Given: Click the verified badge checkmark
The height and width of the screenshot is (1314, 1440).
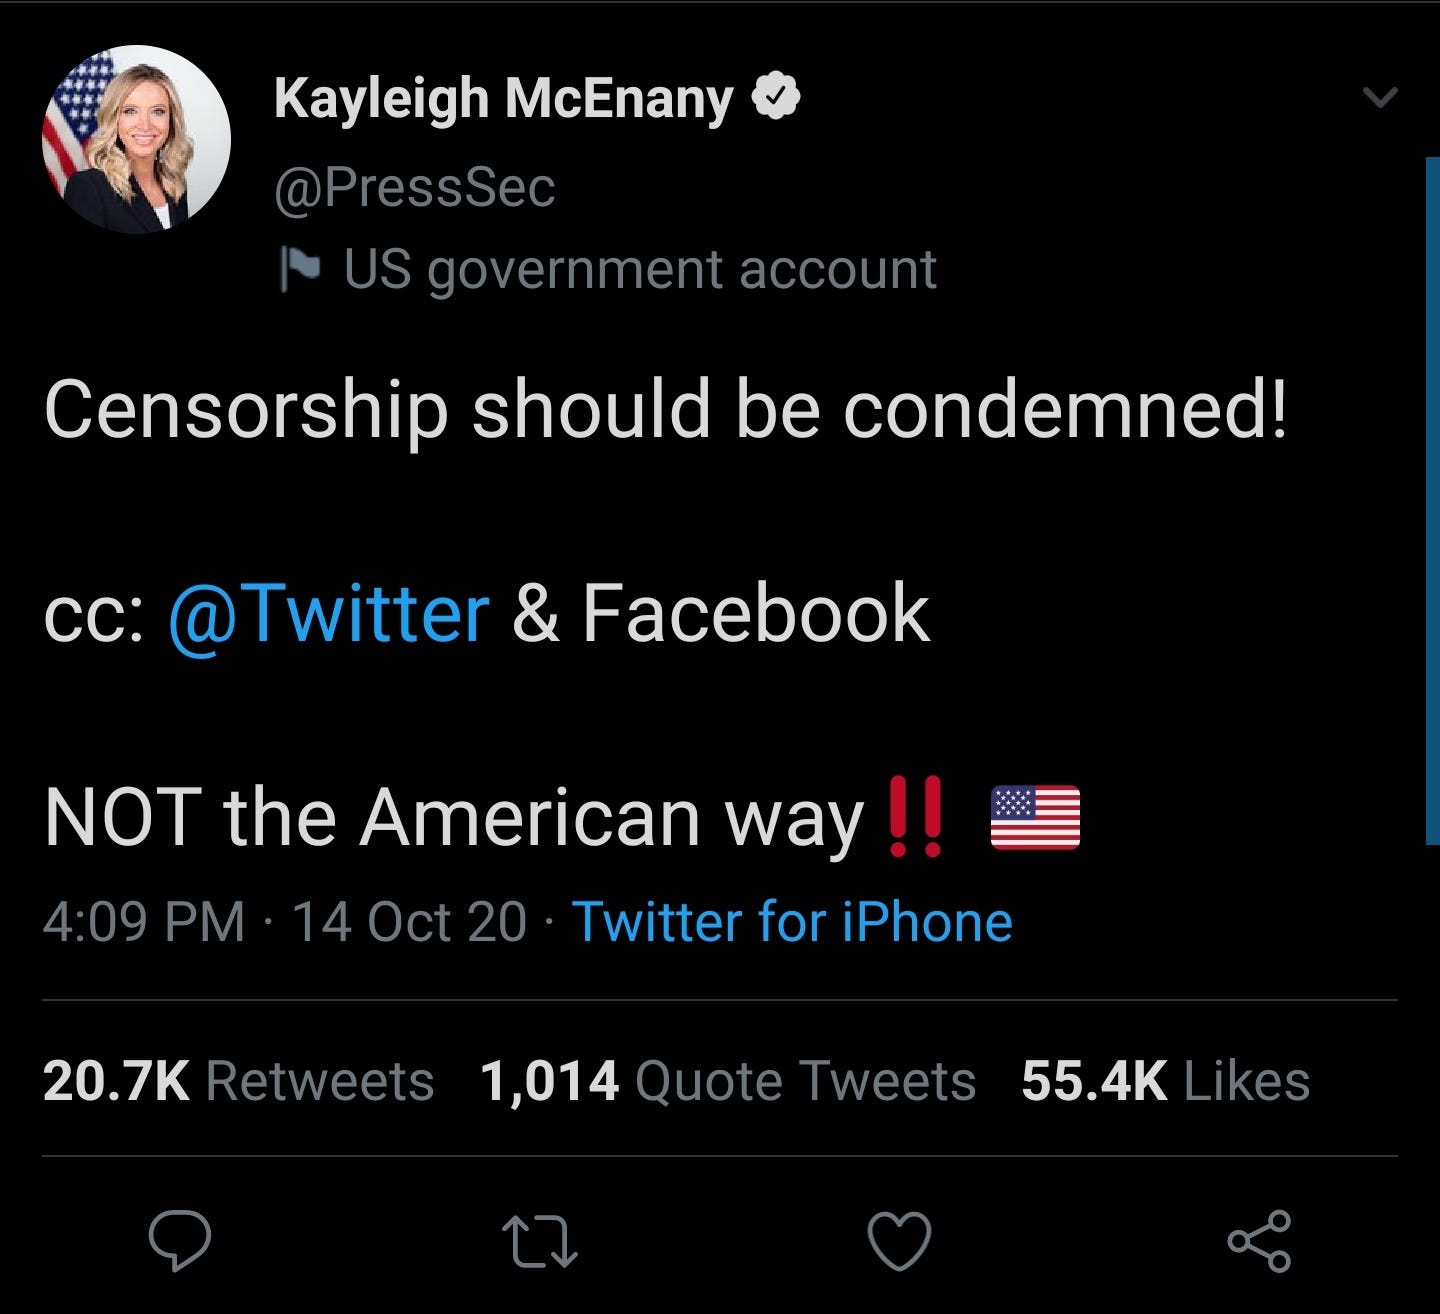Looking at the screenshot, I should [x=776, y=97].
